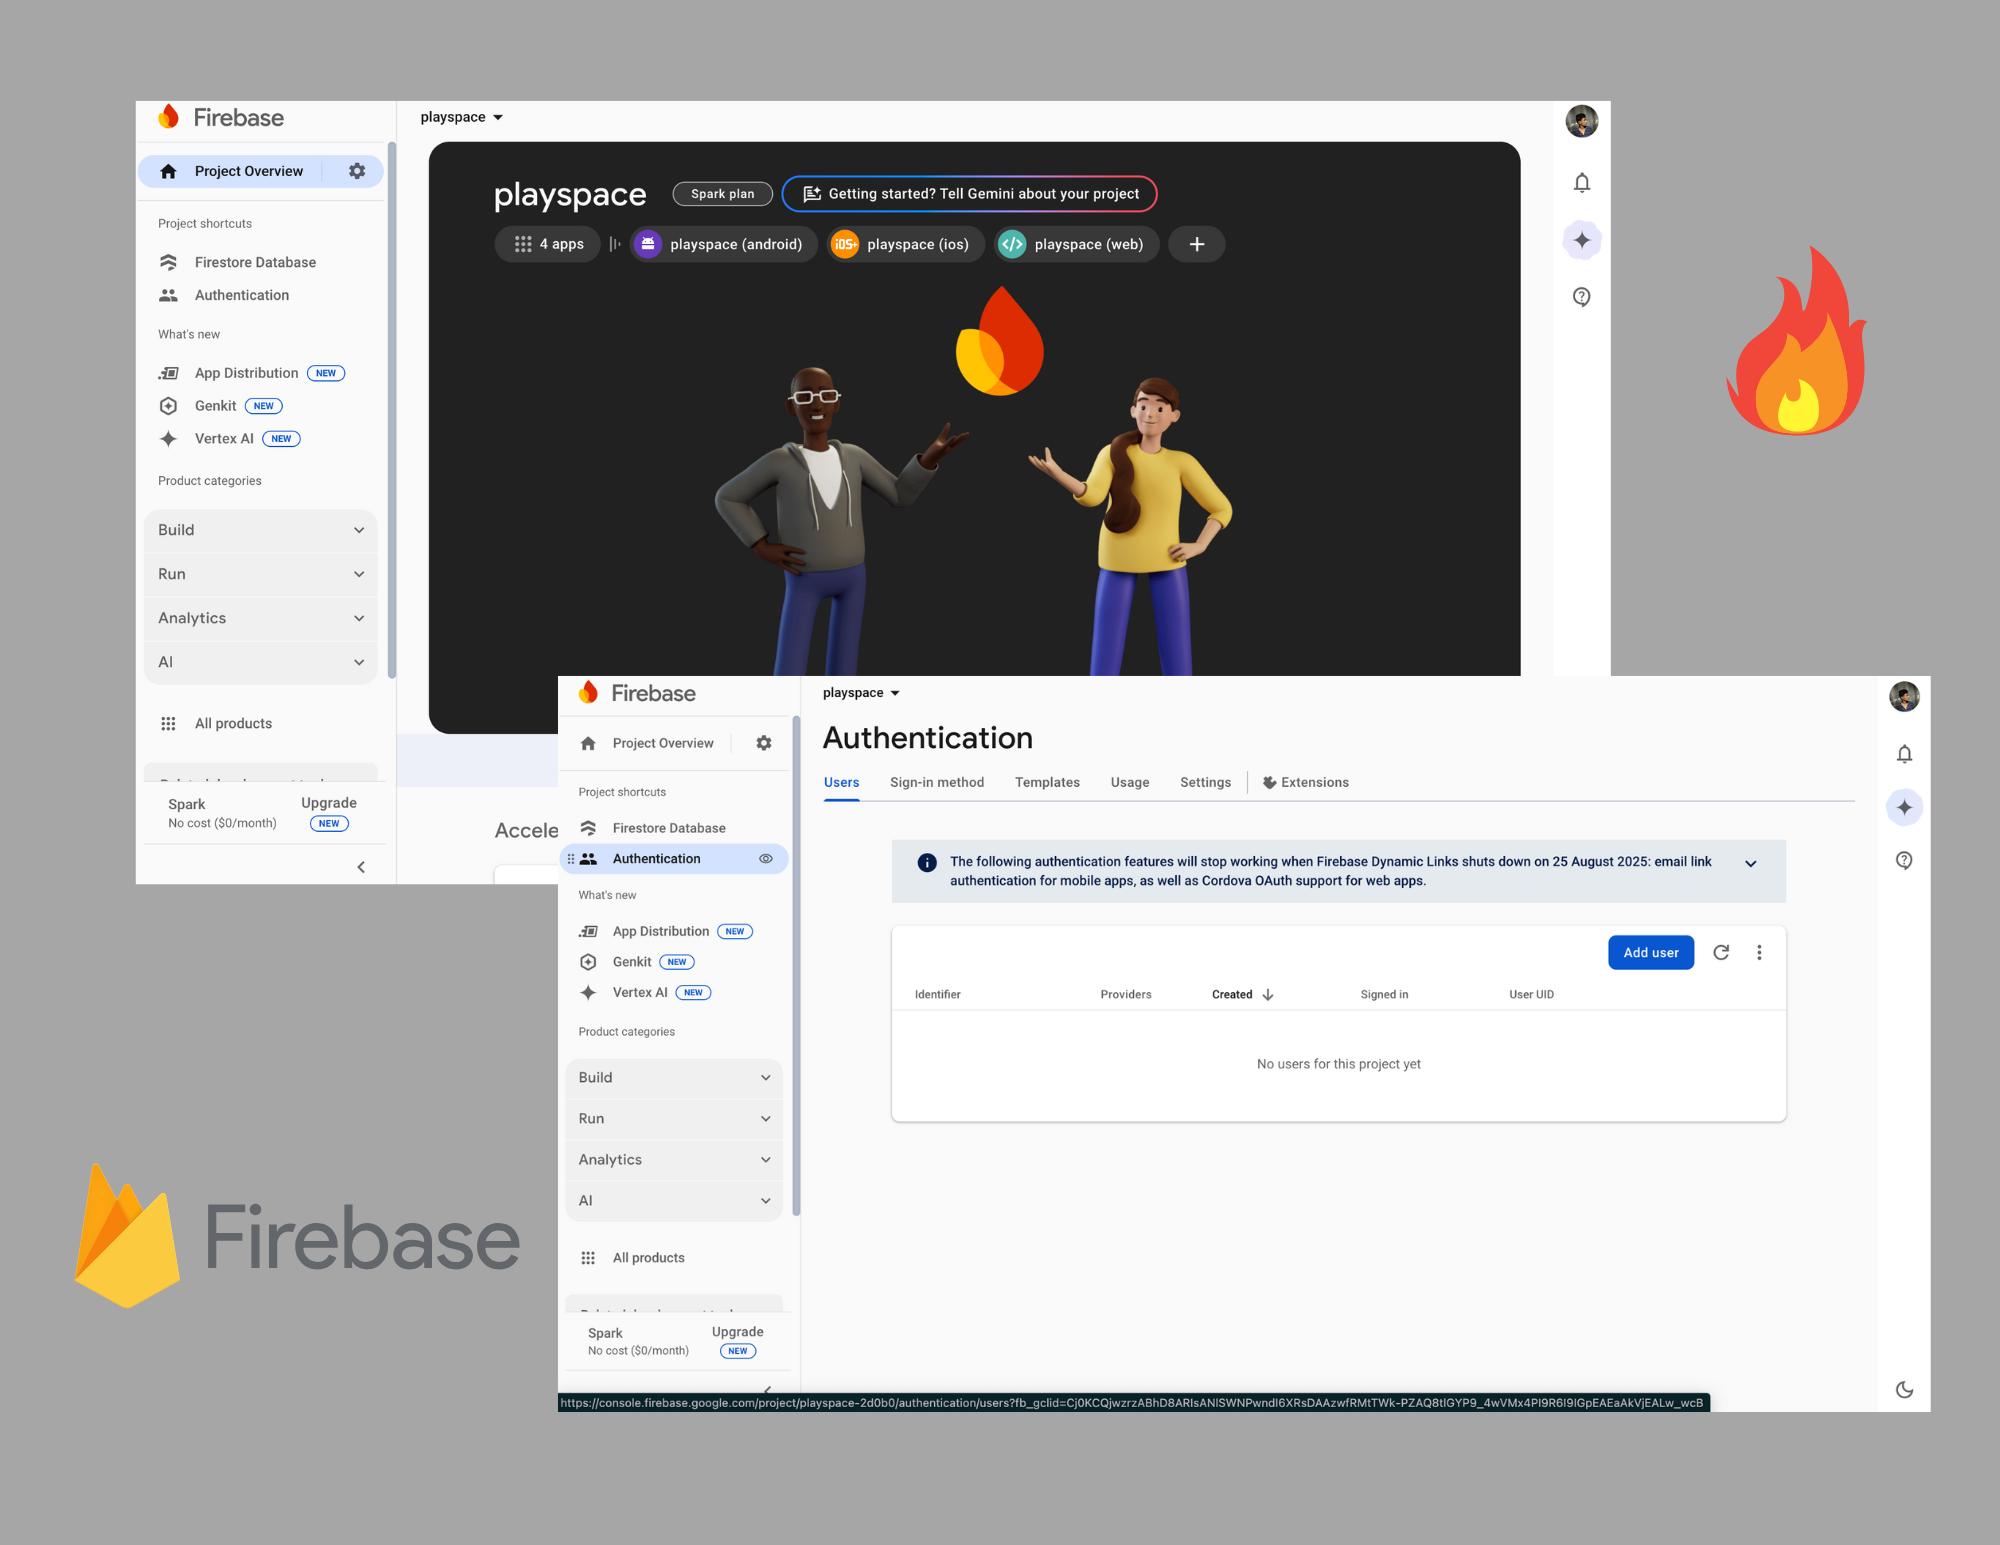This screenshot has width=2000, height=1545.
Task: Switch to Users tab
Action: point(841,783)
